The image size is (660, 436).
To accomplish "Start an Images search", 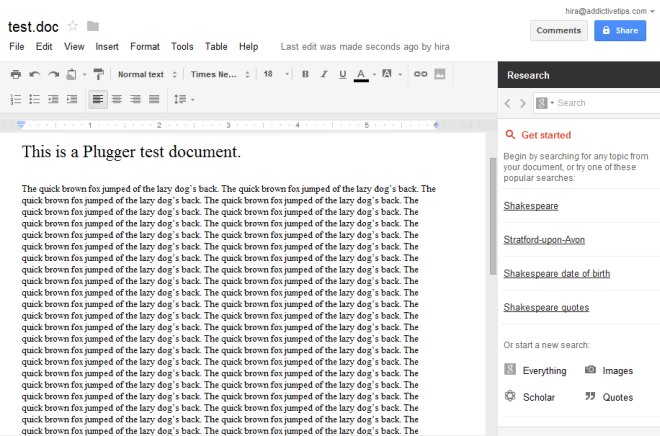I will pyautogui.click(x=609, y=370).
